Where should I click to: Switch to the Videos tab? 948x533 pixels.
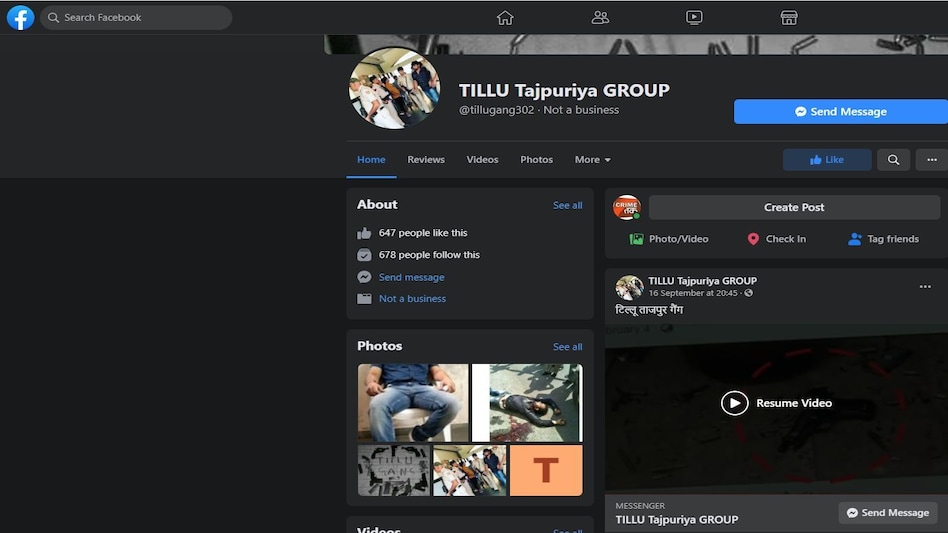point(482,160)
